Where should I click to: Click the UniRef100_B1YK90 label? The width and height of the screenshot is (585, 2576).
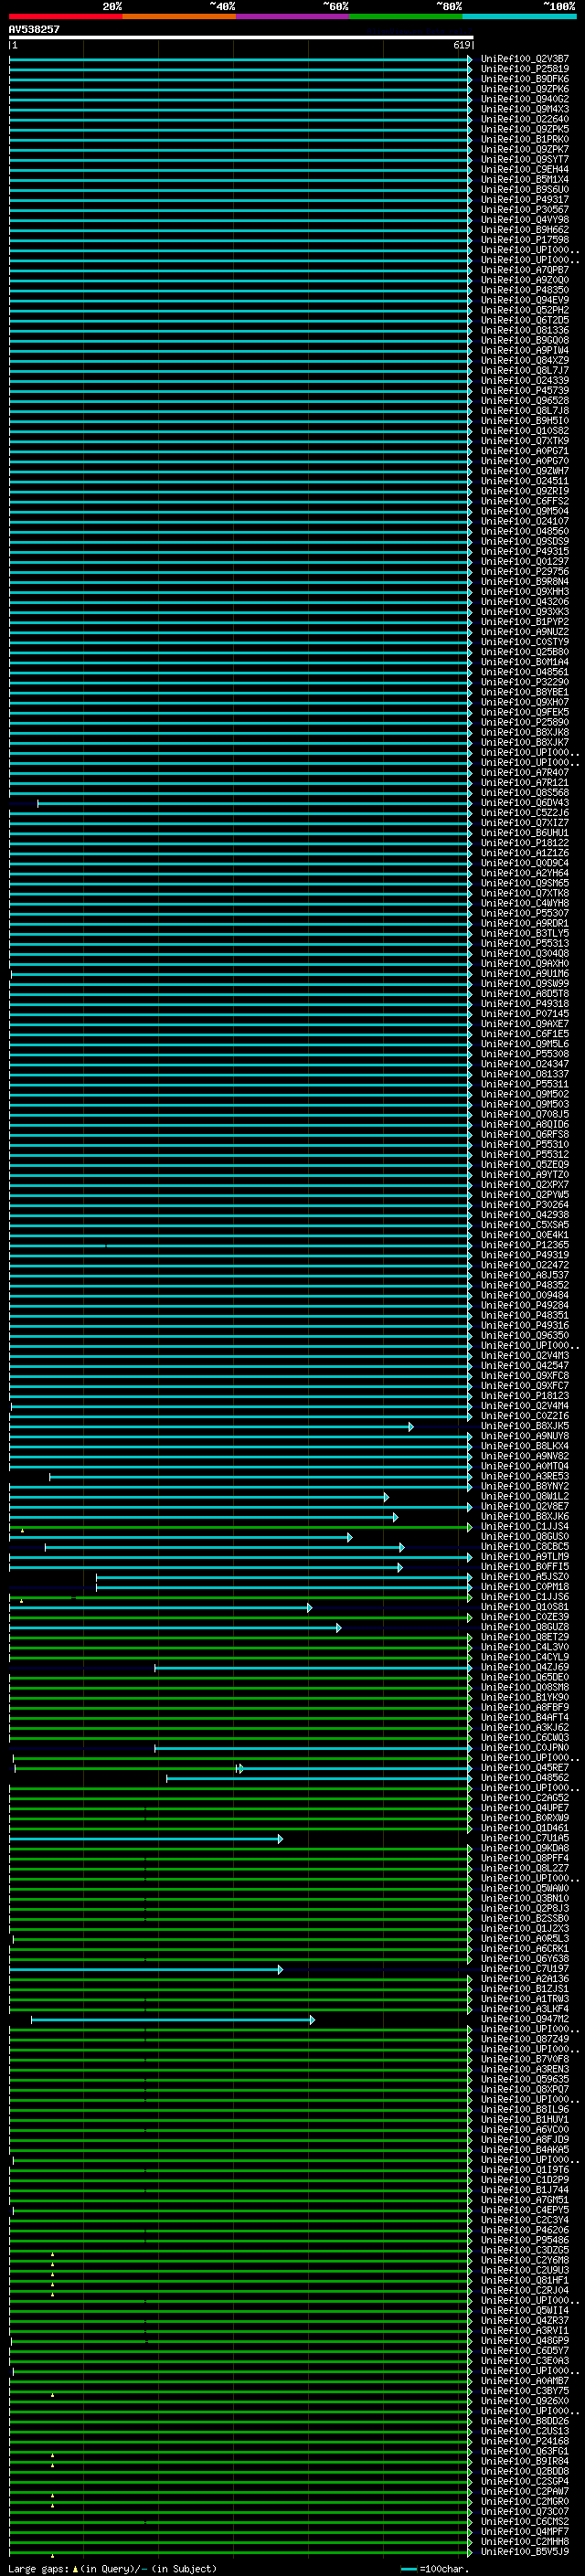coord(525,1698)
